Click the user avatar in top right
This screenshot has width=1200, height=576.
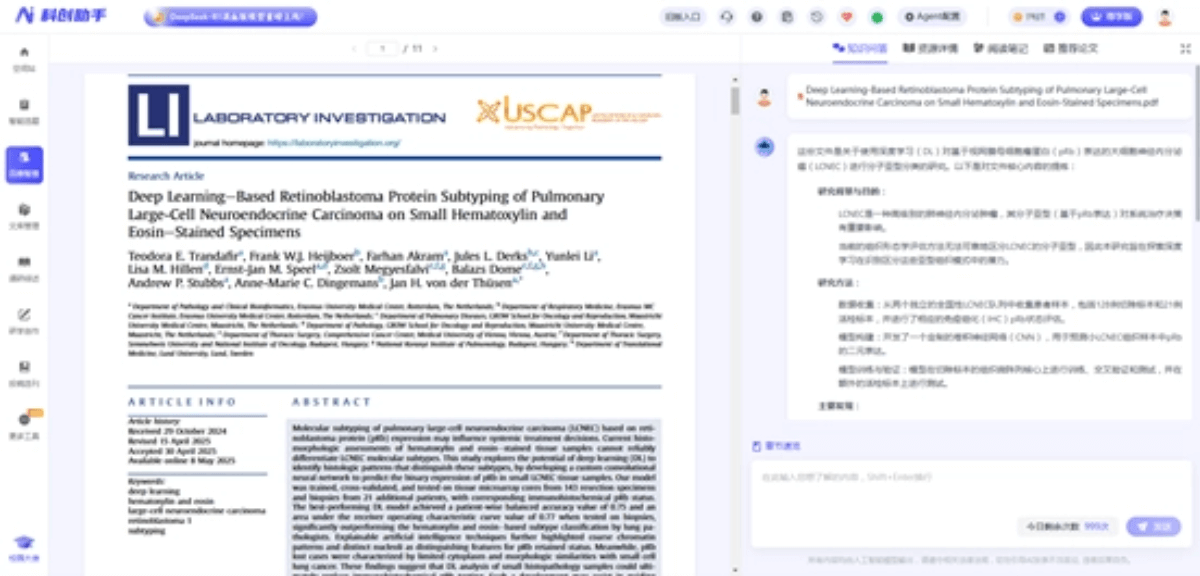click(1165, 17)
